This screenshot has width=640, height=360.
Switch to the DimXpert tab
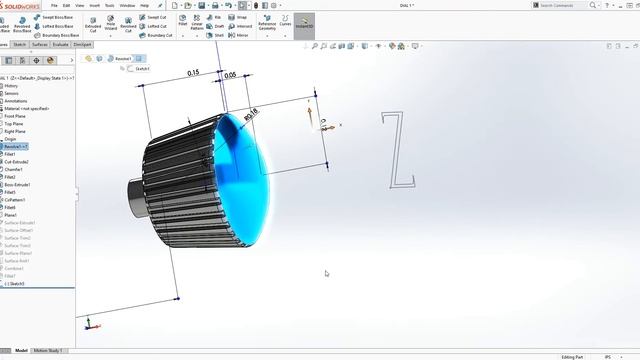coord(82,44)
